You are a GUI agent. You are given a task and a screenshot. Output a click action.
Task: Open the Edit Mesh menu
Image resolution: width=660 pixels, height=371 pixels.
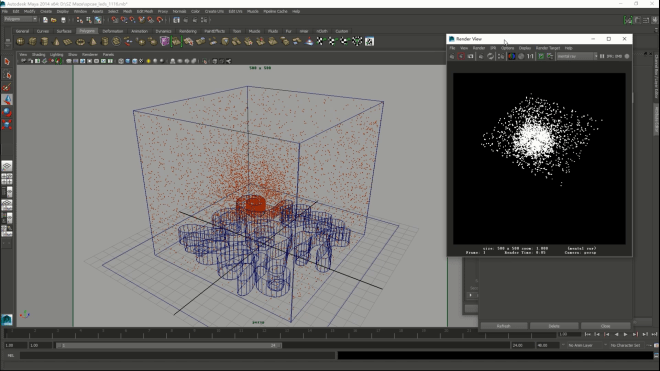145,11
